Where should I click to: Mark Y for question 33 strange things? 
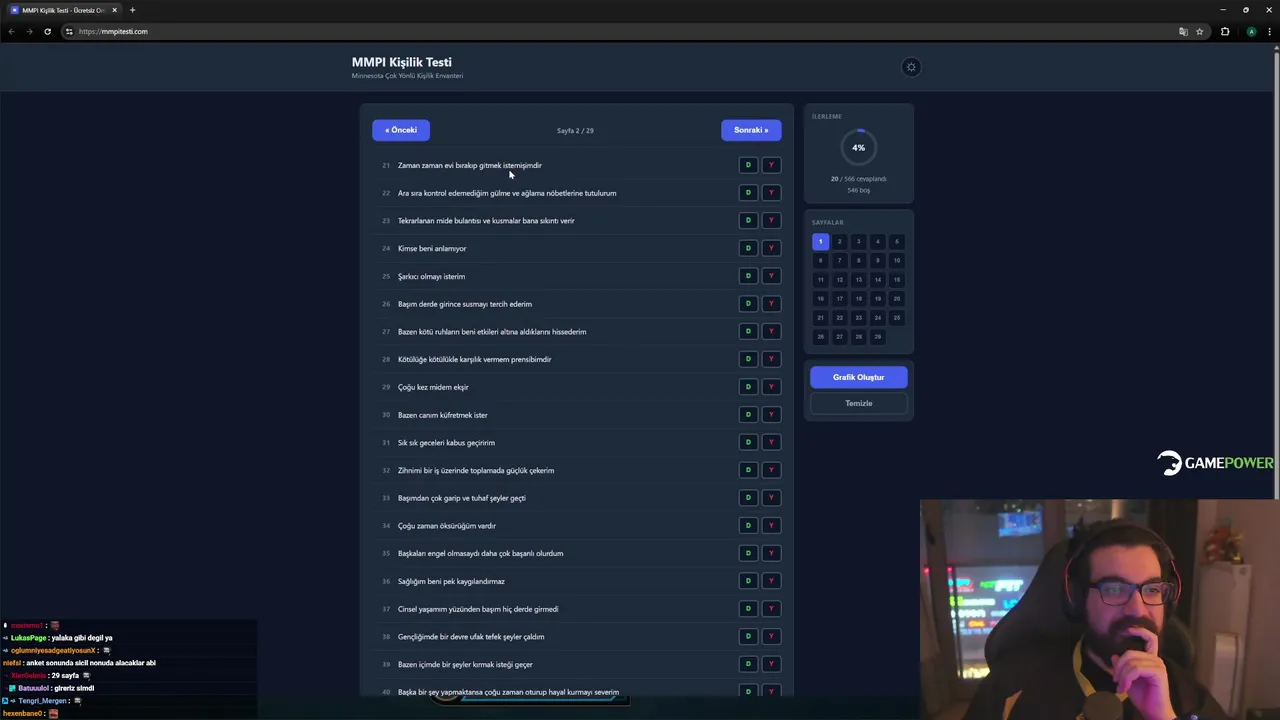[771, 497]
